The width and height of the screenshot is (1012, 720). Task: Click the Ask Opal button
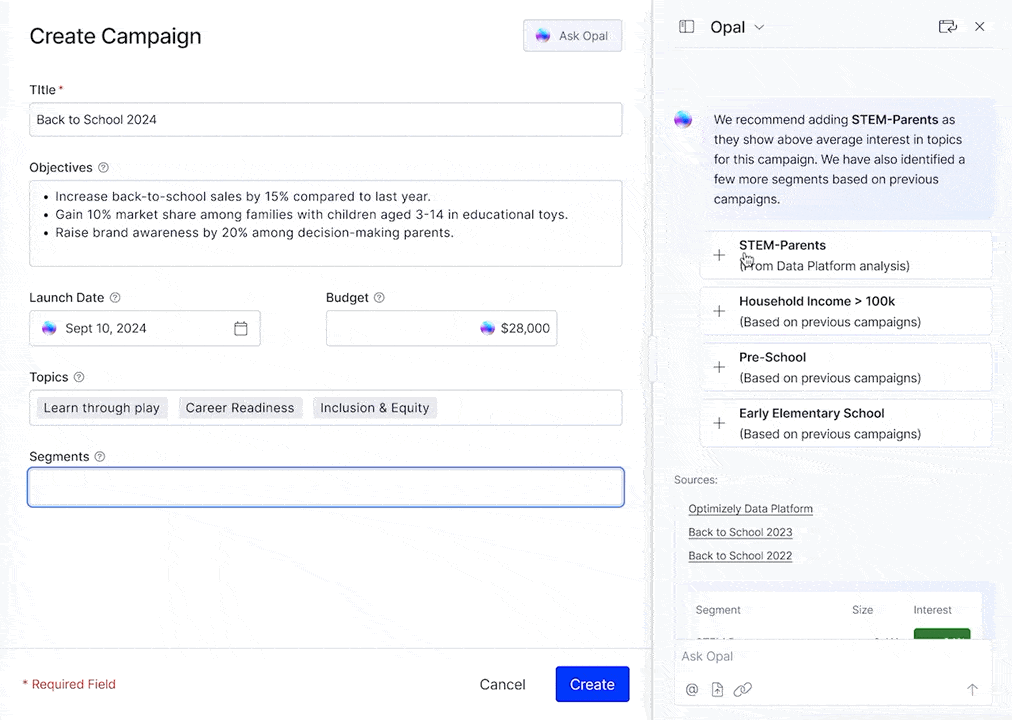point(572,36)
